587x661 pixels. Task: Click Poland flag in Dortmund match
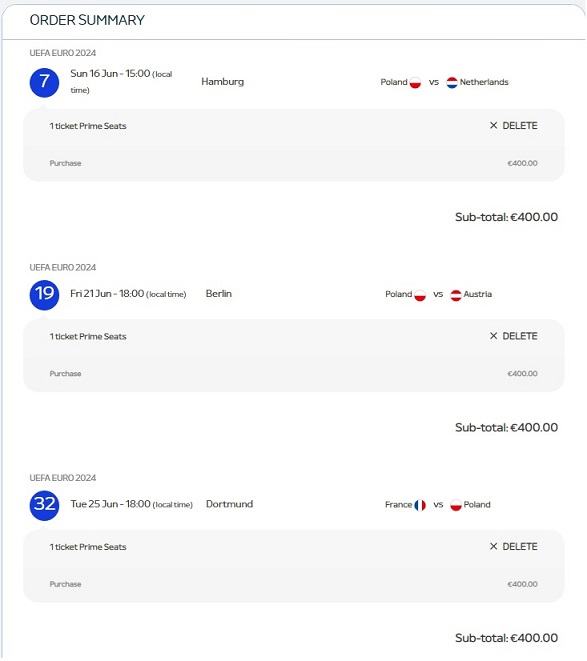456,505
